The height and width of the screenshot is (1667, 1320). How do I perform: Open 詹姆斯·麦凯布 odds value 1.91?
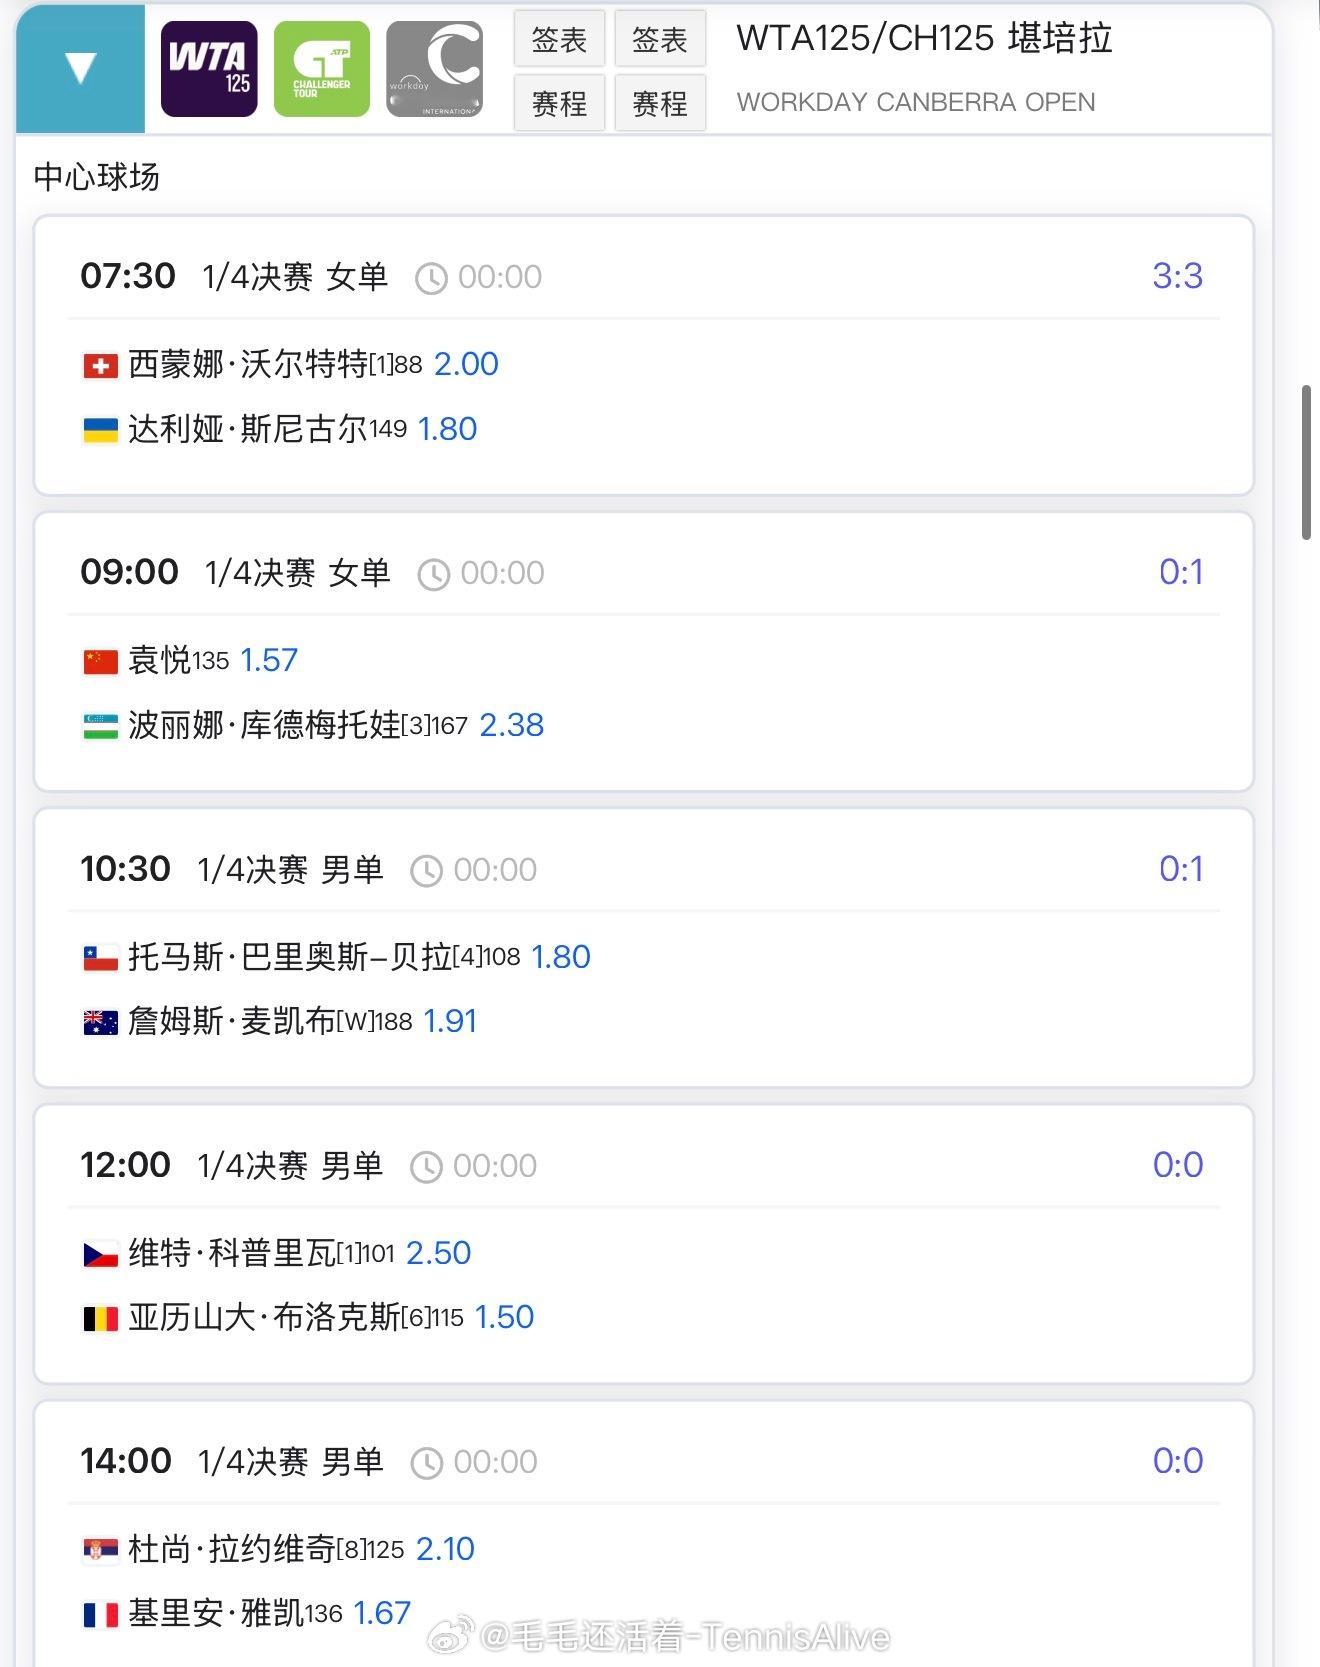(x=450, y=1021)
